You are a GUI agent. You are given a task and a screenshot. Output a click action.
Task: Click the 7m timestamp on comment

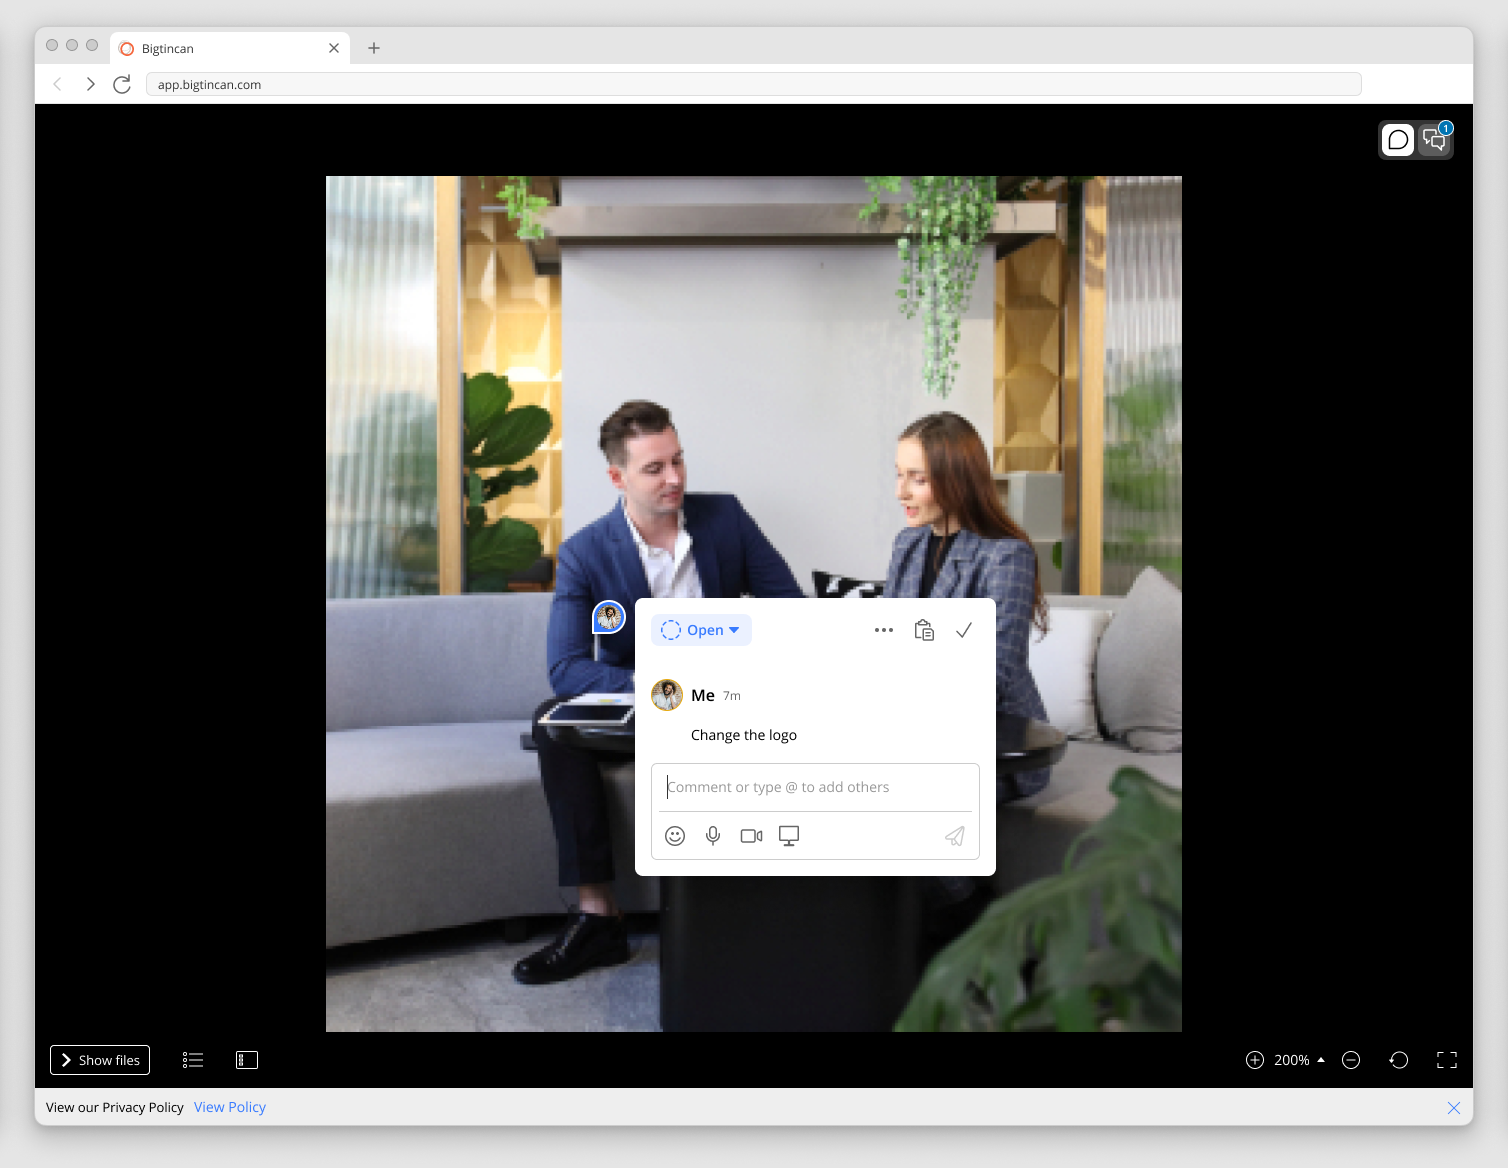(x=732, y=696)
